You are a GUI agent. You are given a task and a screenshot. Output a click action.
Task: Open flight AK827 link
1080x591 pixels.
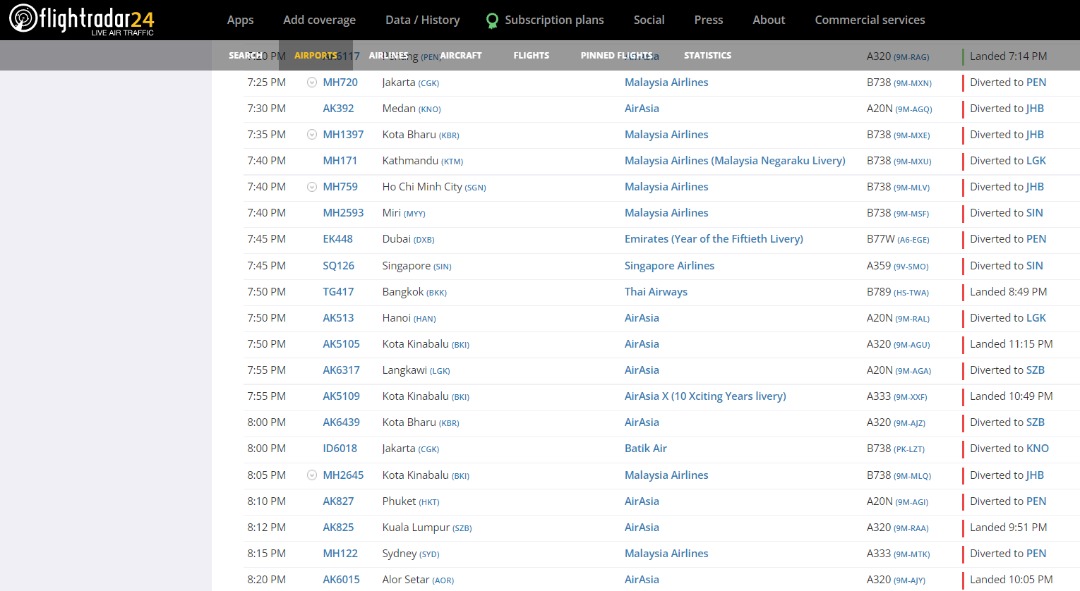(x=338, y=501)
